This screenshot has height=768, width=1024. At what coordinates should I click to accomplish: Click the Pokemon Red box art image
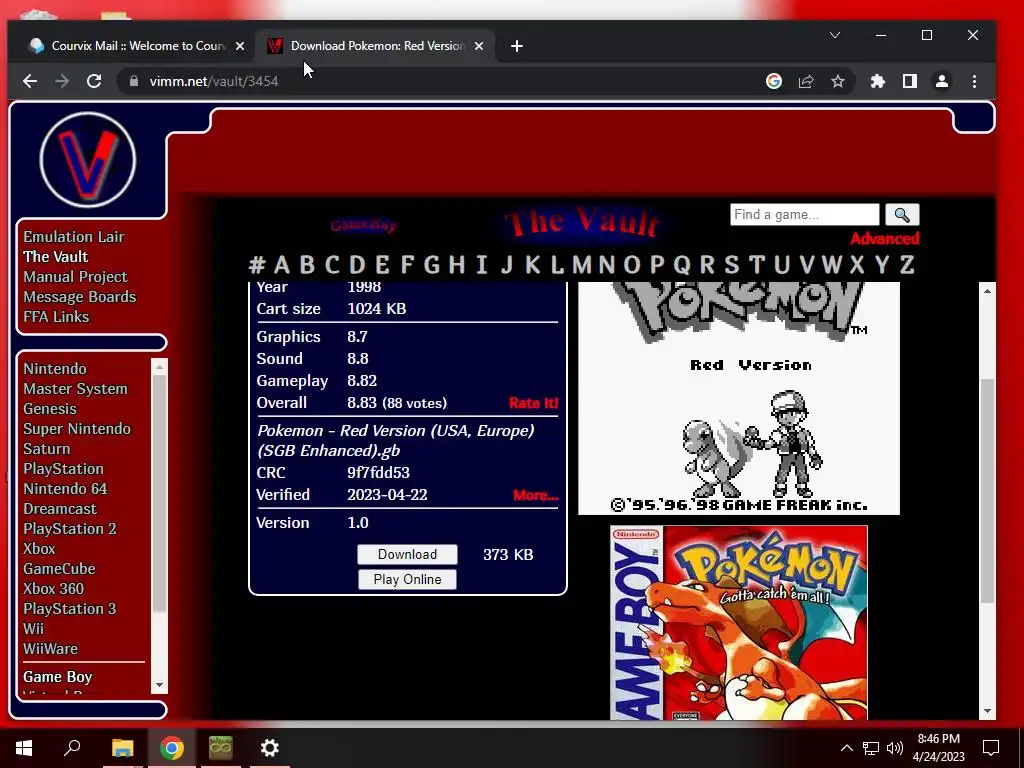(x=739, y=623)
